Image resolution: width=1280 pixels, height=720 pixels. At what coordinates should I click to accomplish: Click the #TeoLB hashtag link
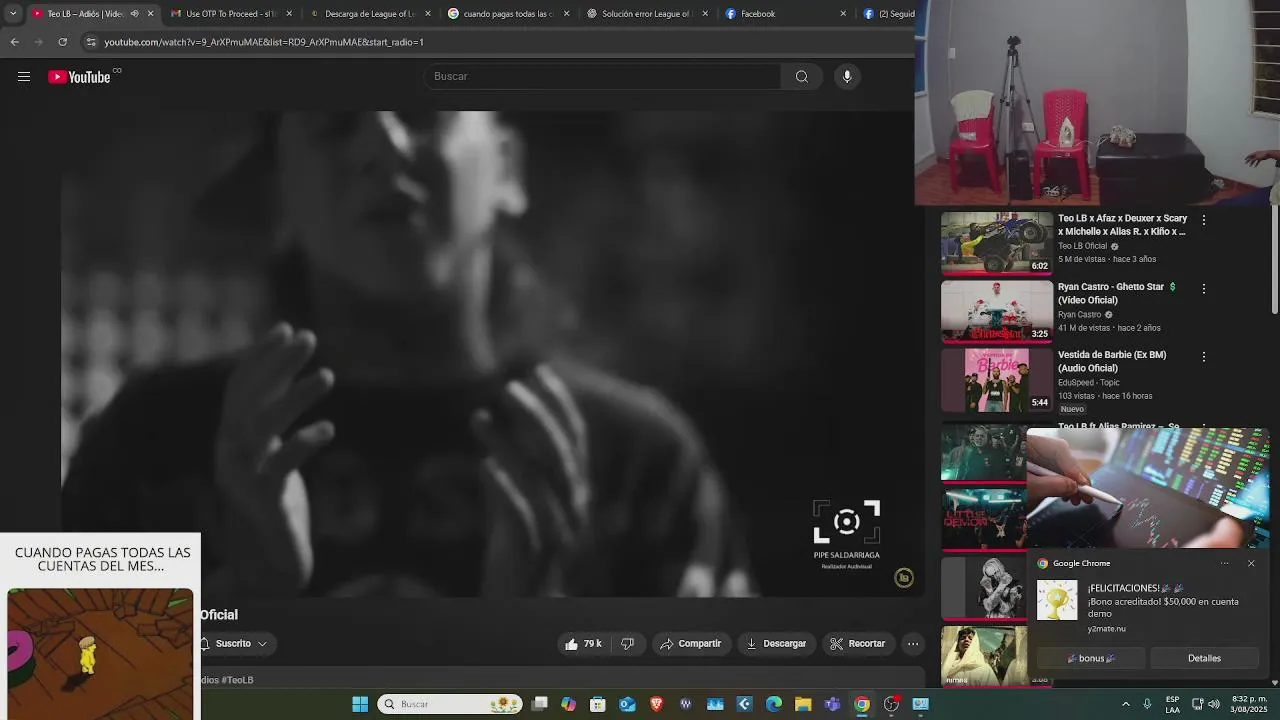(x=238, y=680)
